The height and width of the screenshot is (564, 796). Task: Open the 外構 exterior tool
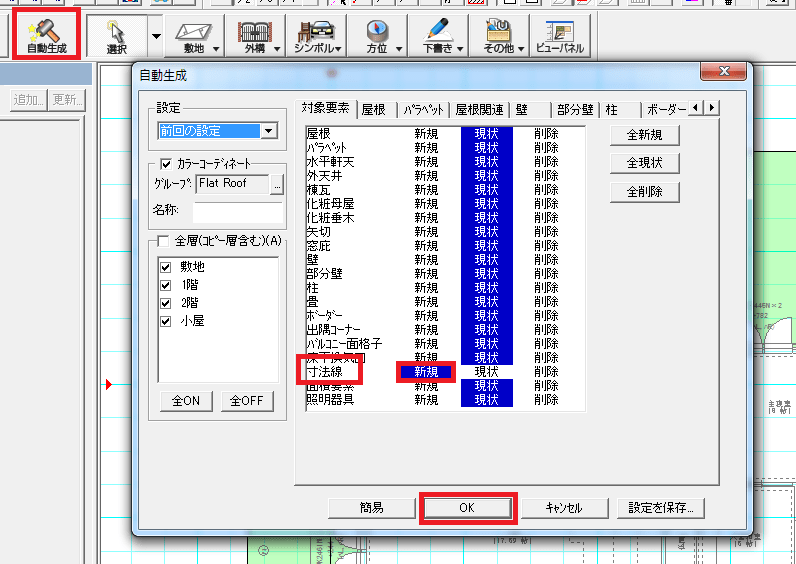coord(254,36)
